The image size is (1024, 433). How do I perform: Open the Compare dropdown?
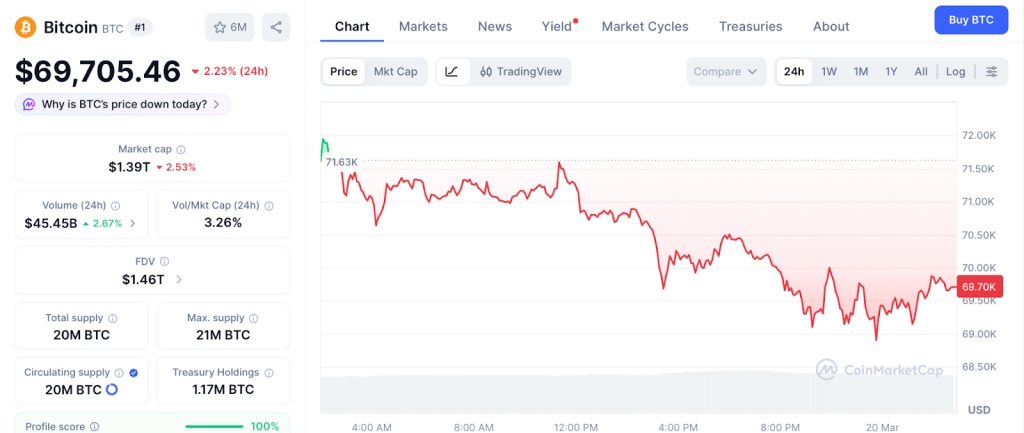tap(726, 71)
